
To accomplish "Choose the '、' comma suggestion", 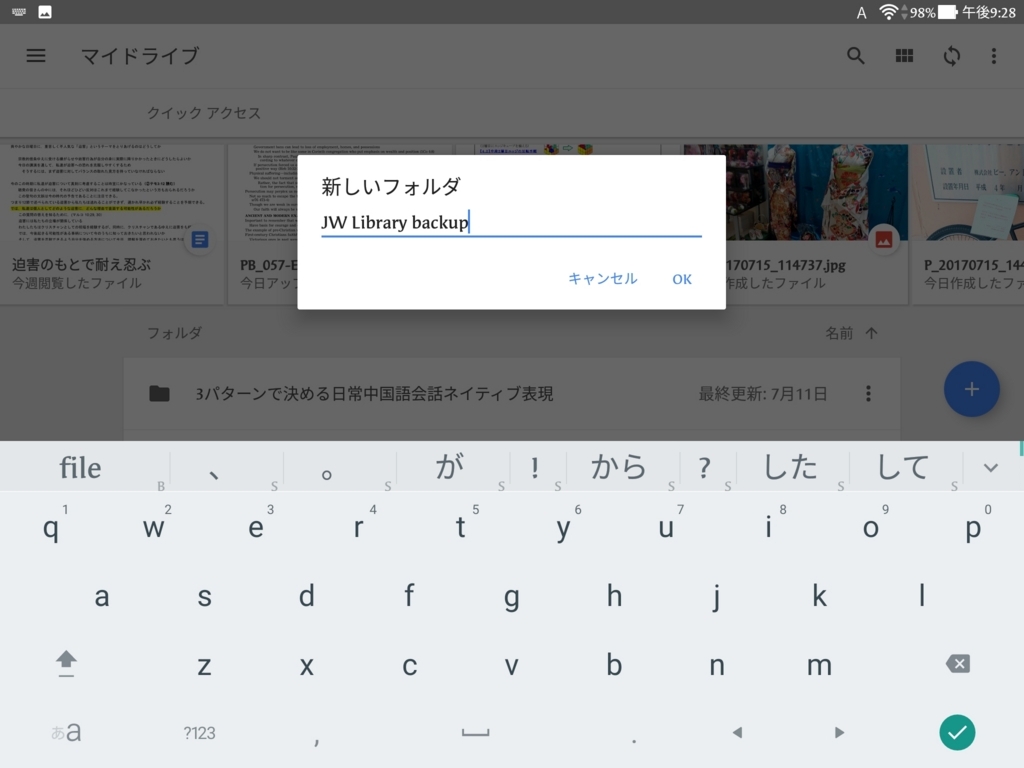I will pyautogui.click(x=214, y=475).
